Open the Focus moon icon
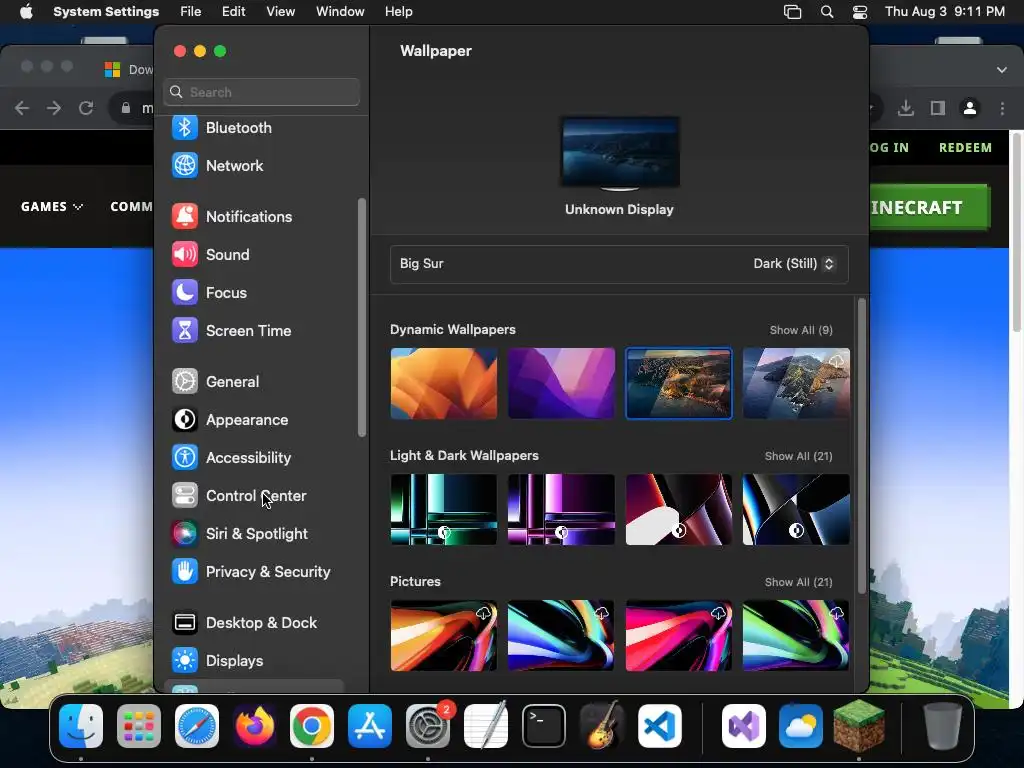 (185, 292)
